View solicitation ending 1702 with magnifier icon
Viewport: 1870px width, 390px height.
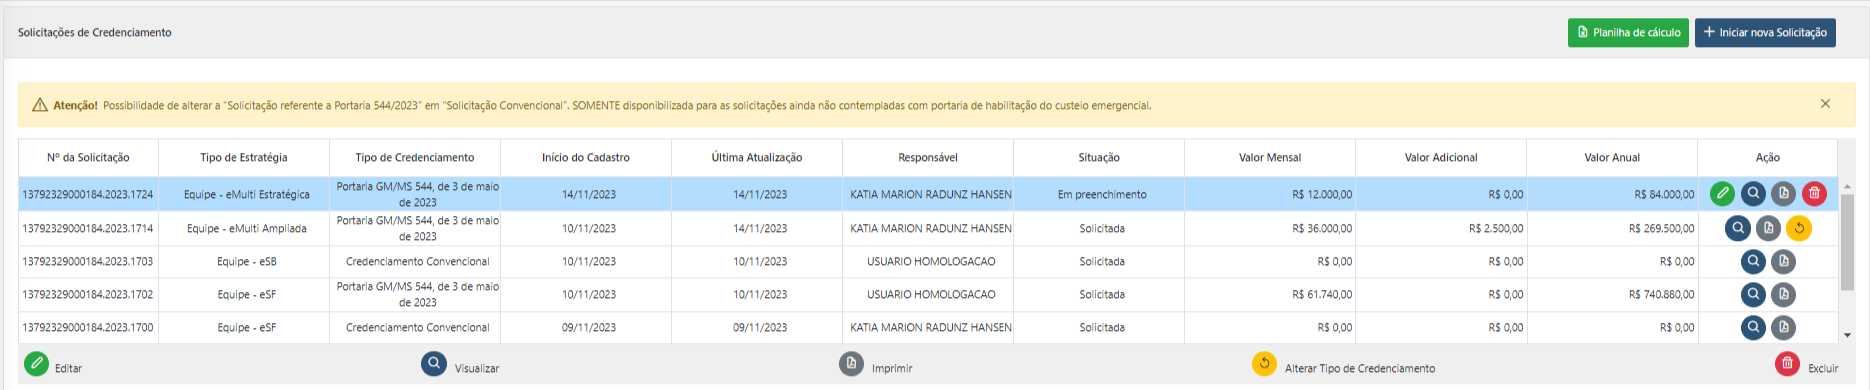[x=1753, y=295]
